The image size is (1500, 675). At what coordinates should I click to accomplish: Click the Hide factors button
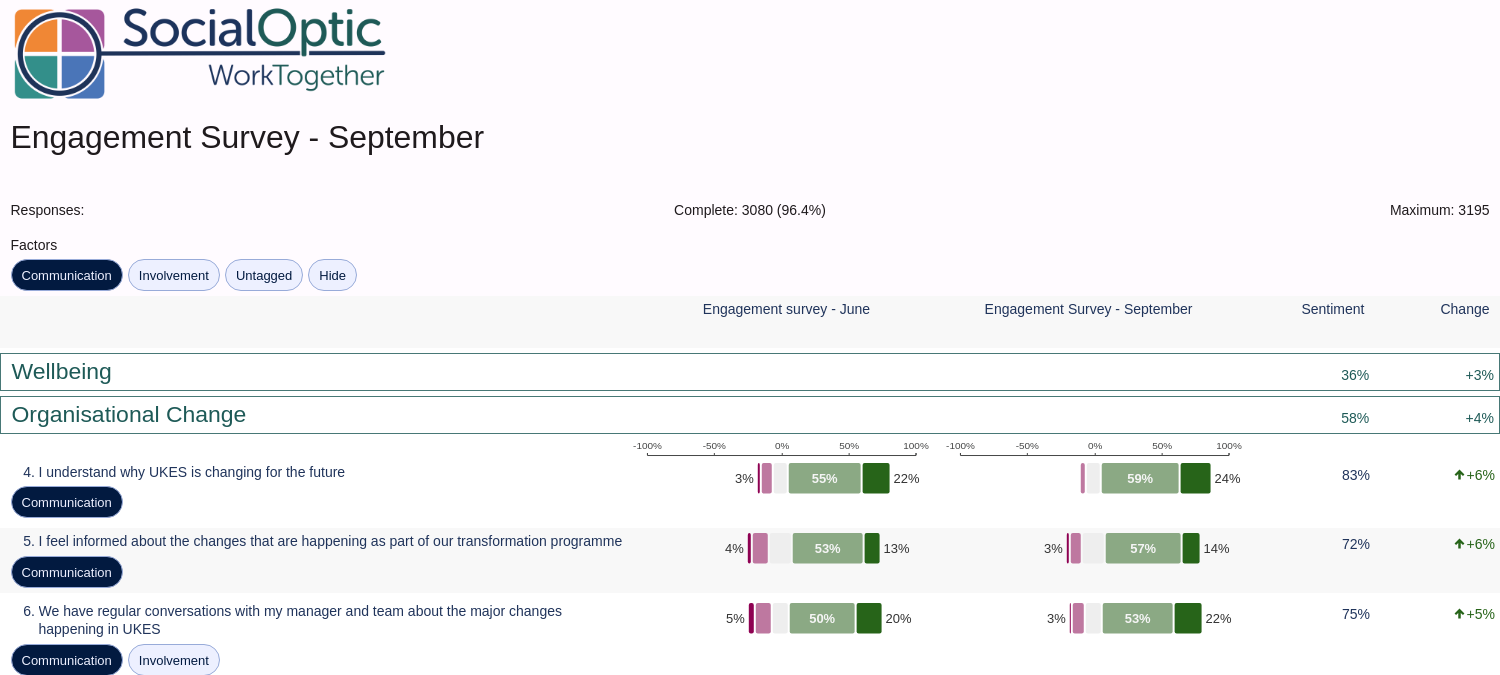coord(332,275)
